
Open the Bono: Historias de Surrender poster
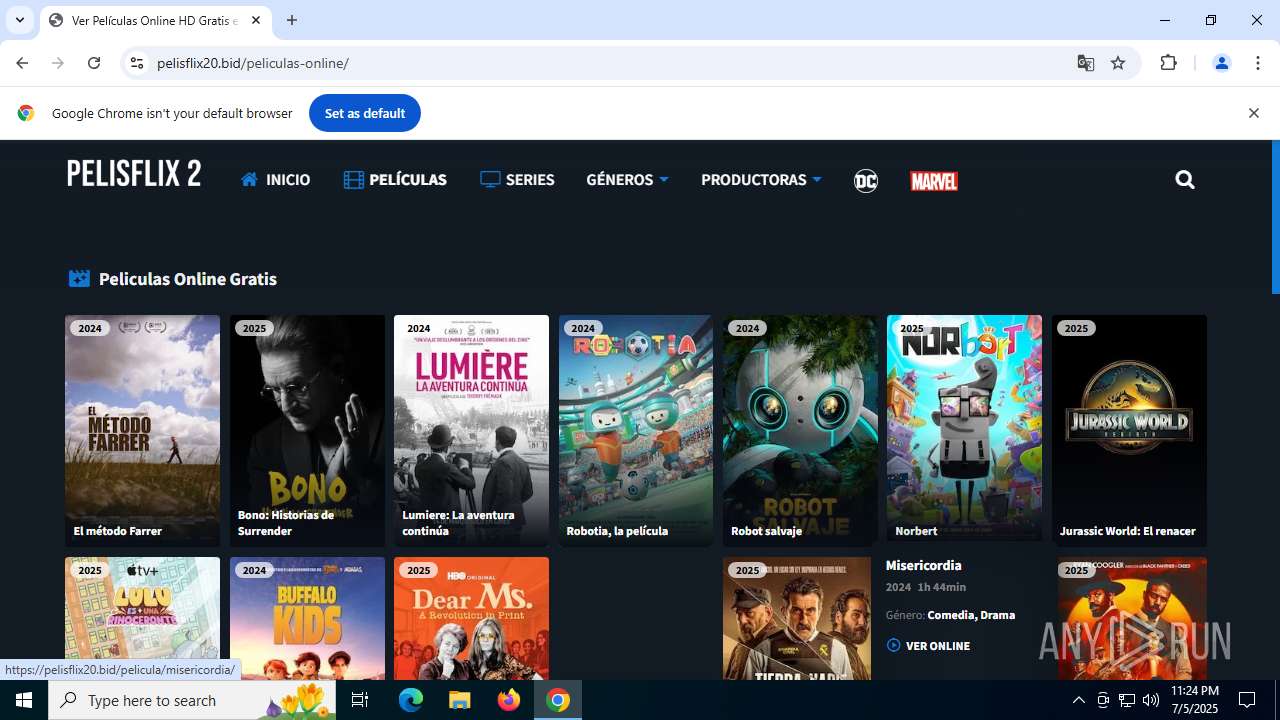pyautogui.click(x=307, y=431)
